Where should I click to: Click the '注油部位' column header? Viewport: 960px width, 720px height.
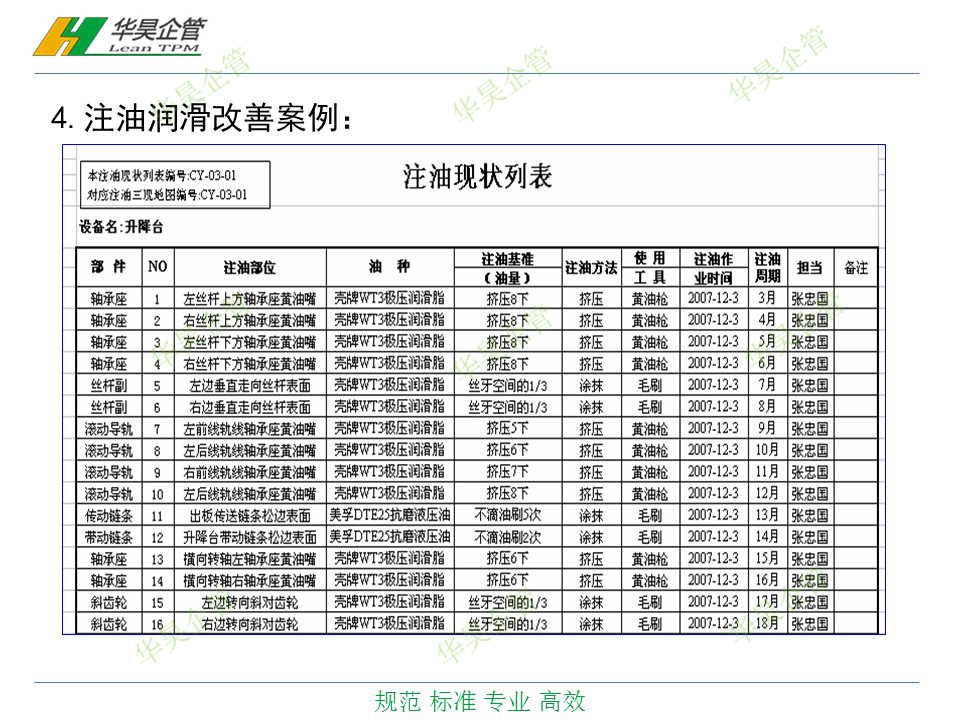pos(250,267)
